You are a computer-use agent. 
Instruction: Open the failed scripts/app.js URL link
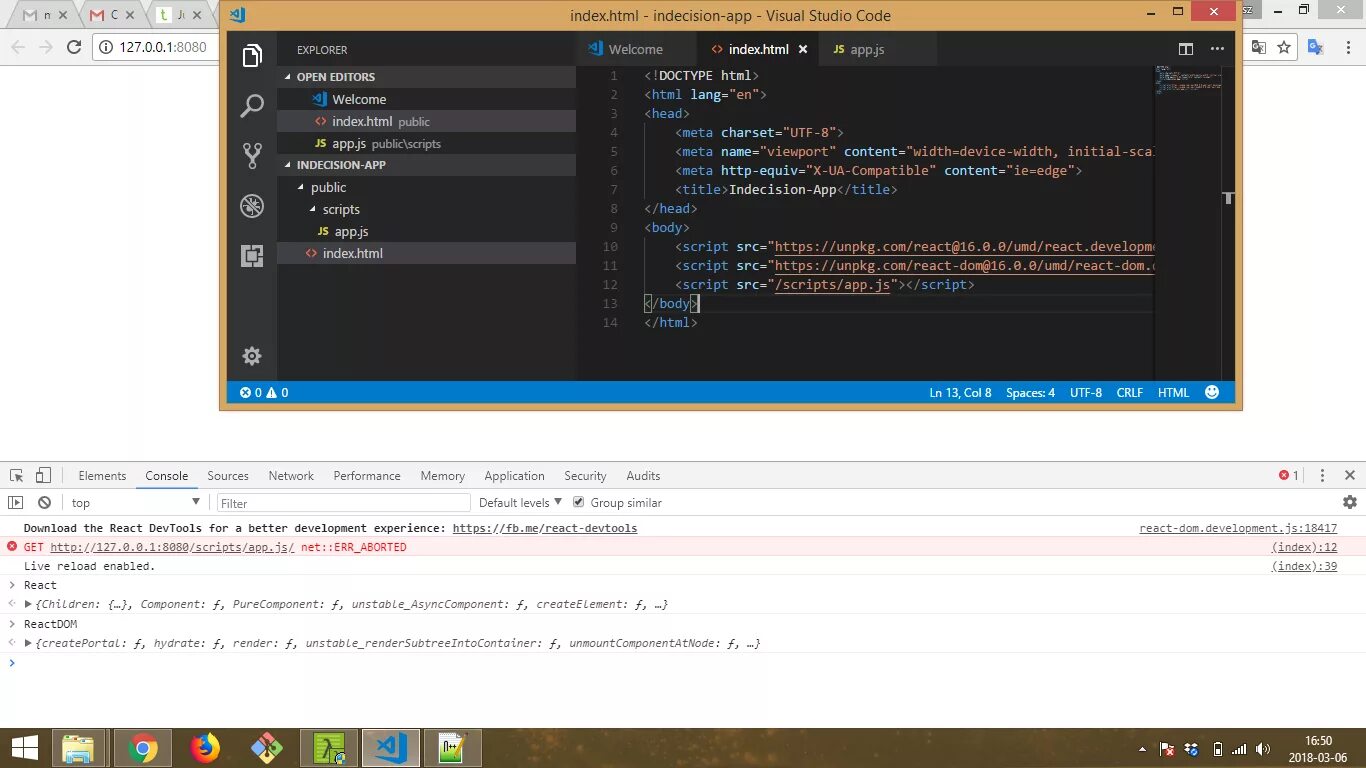(x=172, y=547)
